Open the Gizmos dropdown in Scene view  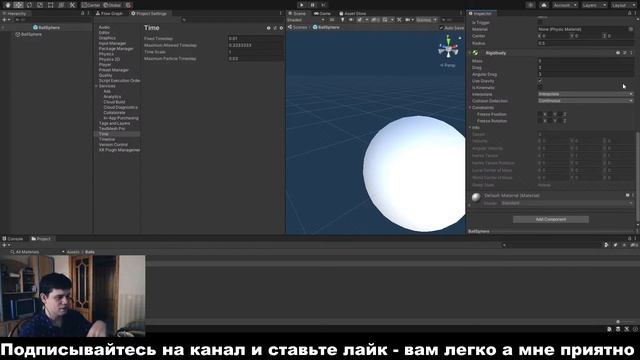427,20
